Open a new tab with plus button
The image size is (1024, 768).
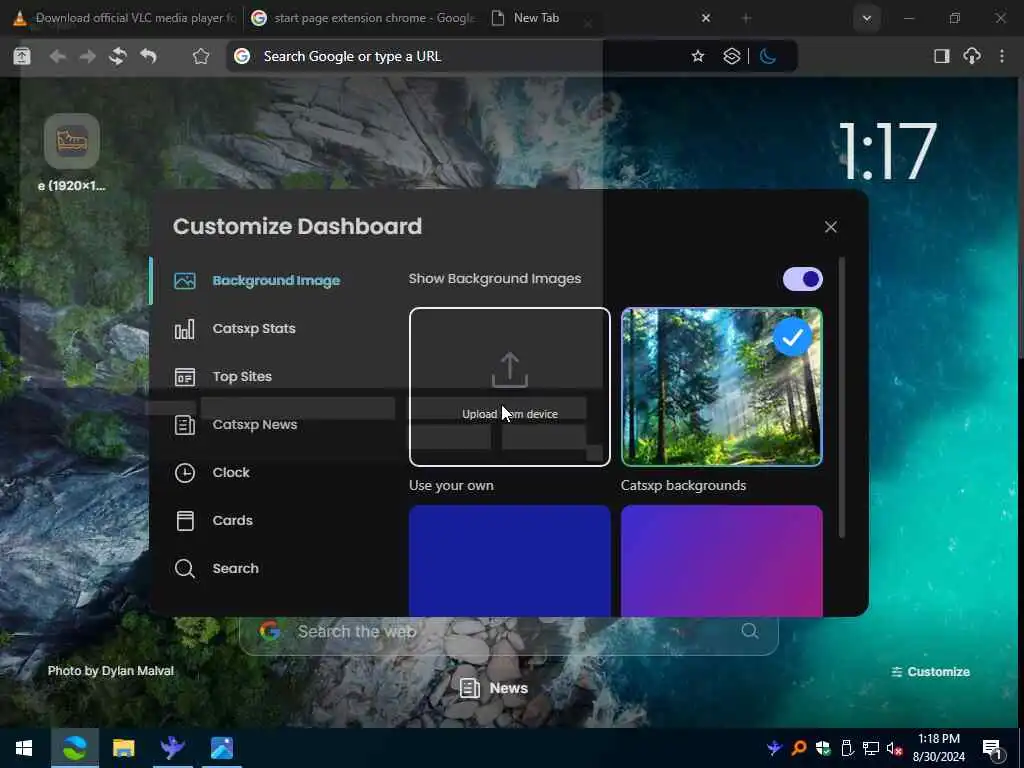(x=746, y=18)
